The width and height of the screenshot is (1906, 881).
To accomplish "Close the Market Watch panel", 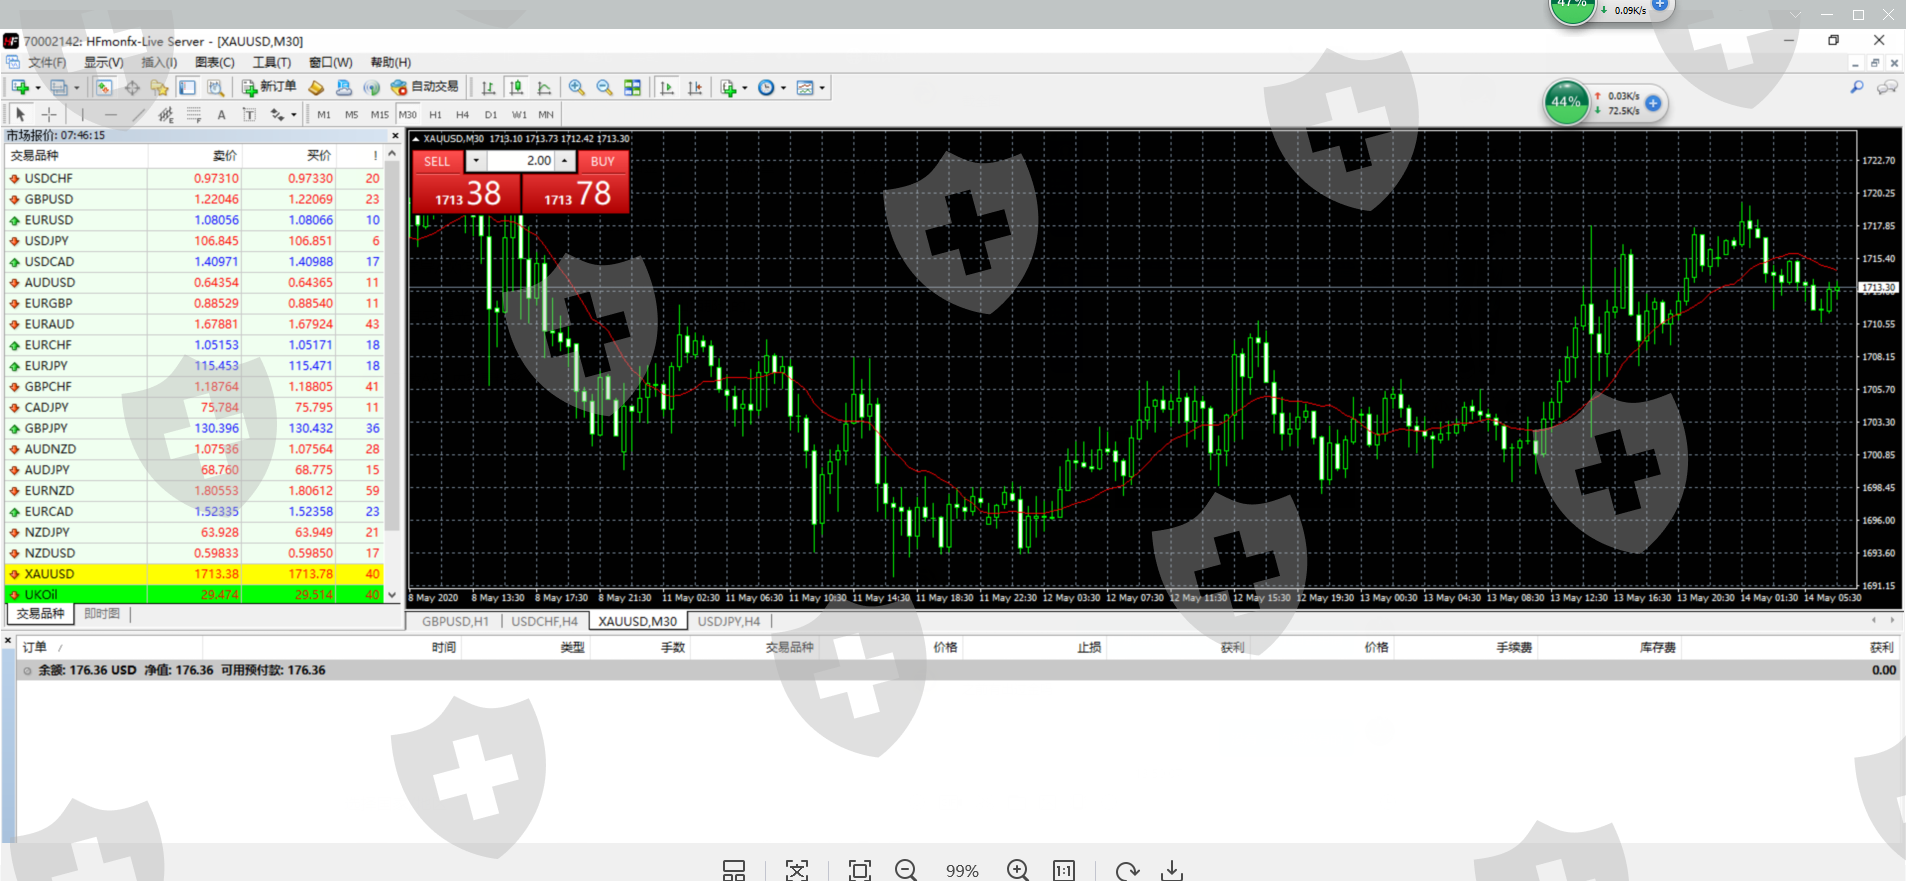I will (395, 135).
